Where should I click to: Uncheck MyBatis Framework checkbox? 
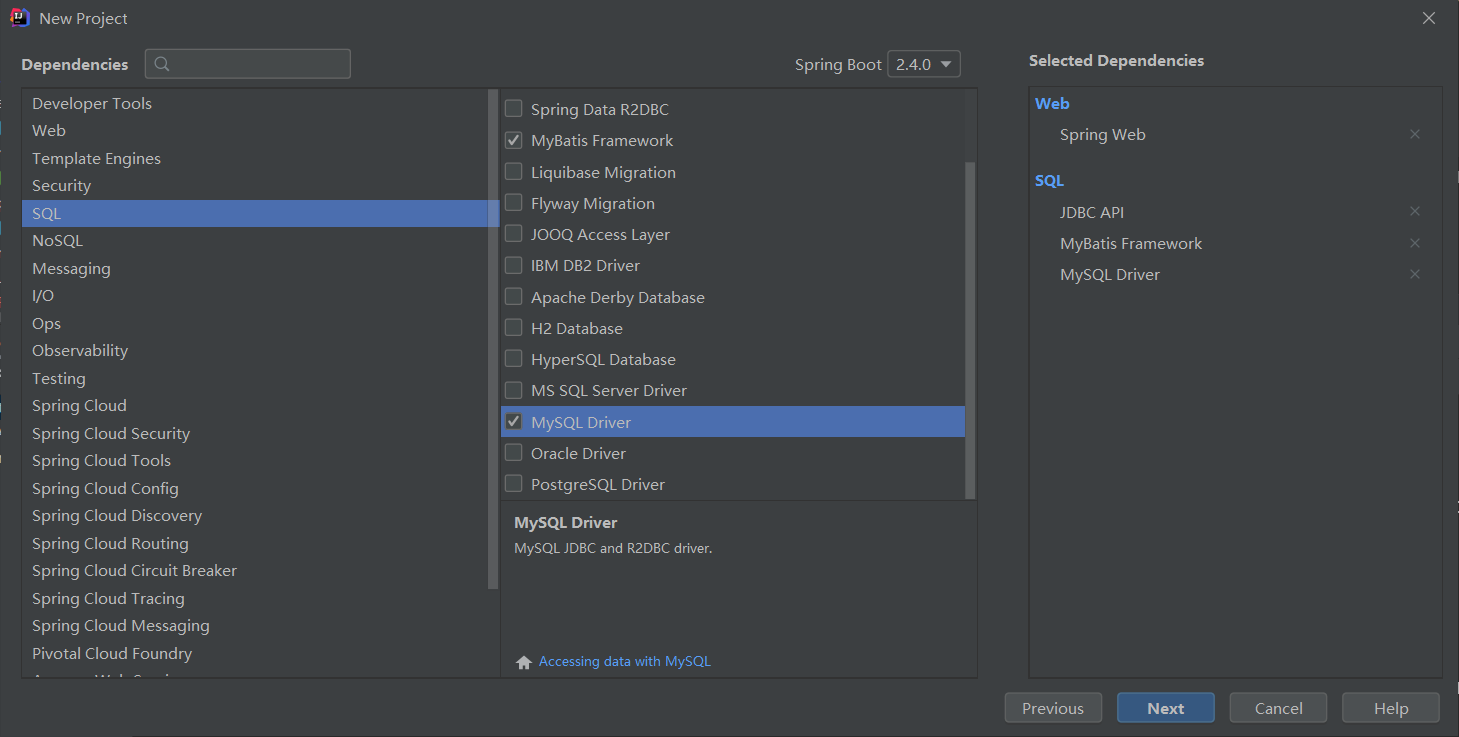[x=513, y=140]
